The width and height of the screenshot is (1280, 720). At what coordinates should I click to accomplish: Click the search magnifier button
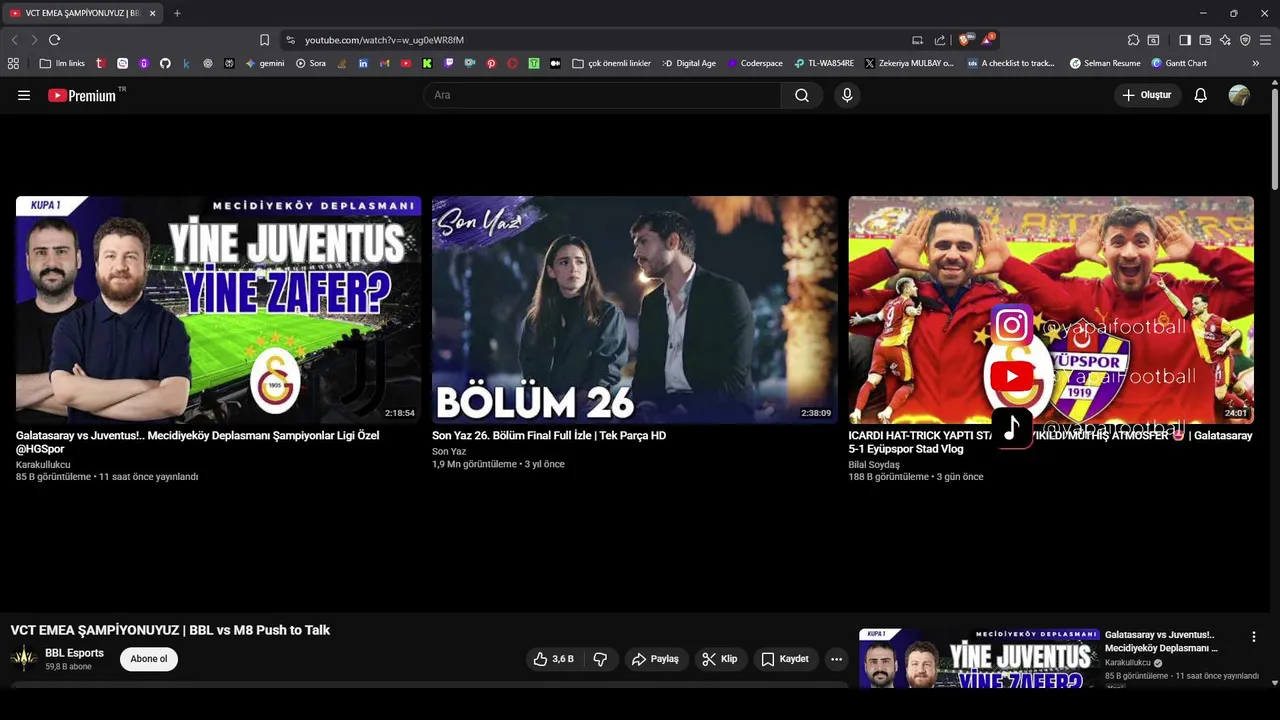802,95
